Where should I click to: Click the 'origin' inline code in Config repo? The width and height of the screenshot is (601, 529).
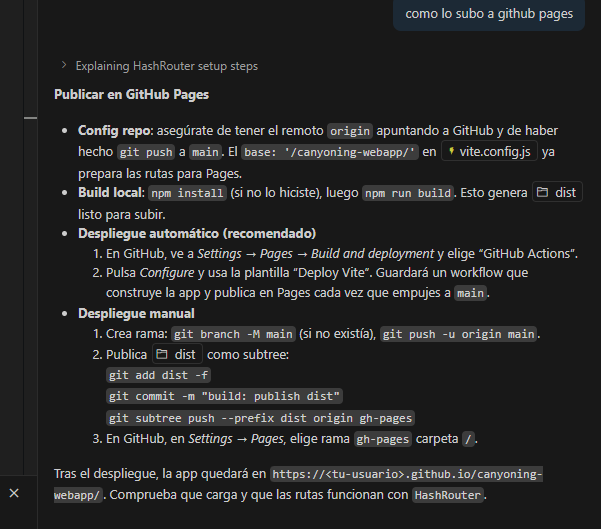coord(349,131)
